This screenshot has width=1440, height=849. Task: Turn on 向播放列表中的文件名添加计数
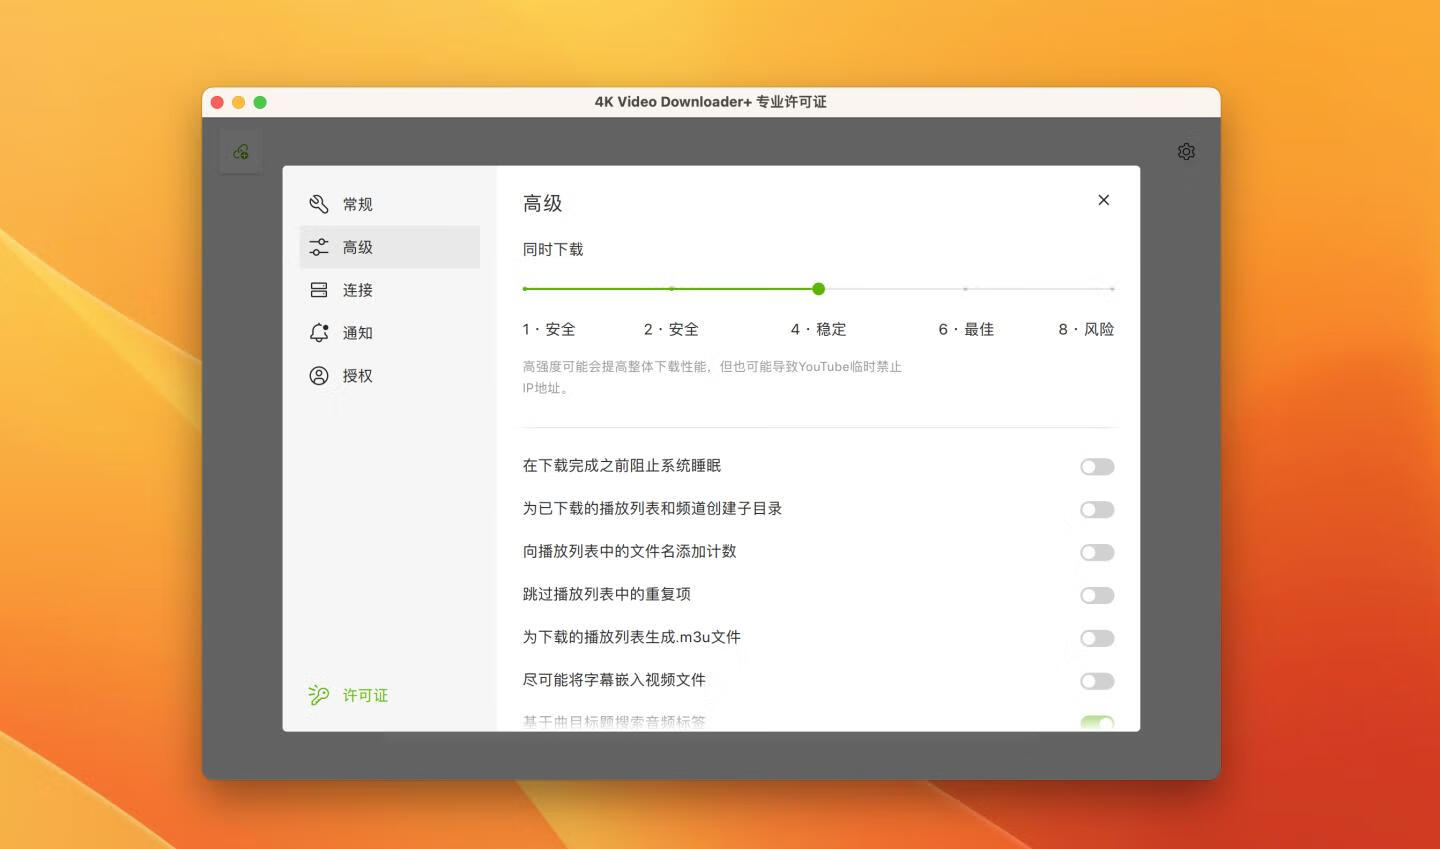pyautogui.click(x=1096, y=553)
